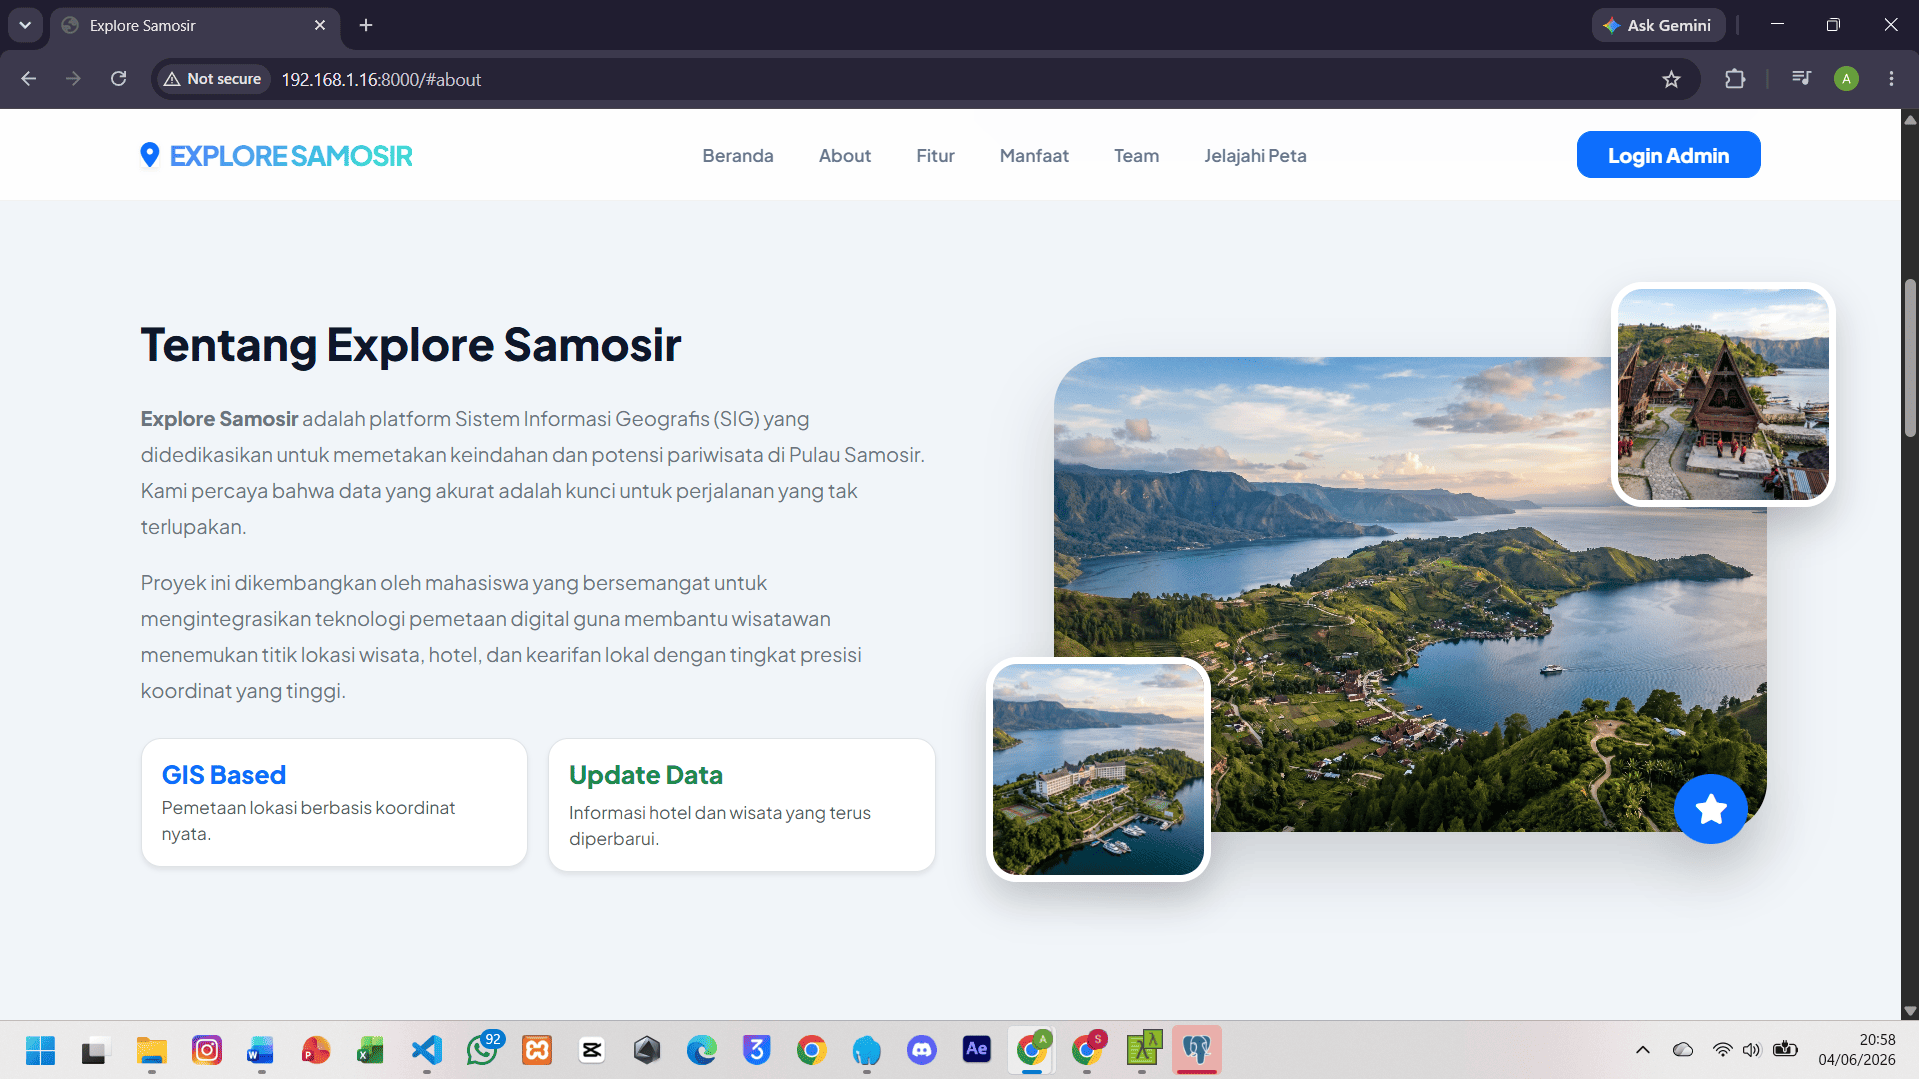Open Discord from the taskbar
This screenshot has width=1919, height=1079.
[922, 1050]
